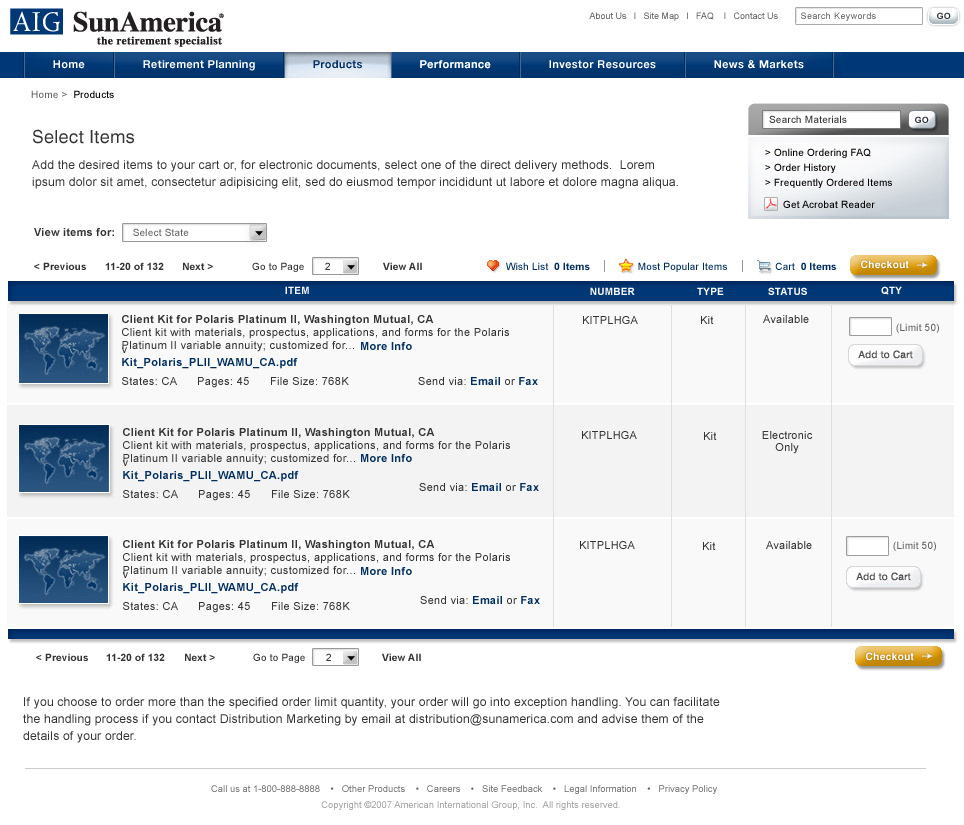
Task: Click More Info on the second item
Action: (386, 459)
